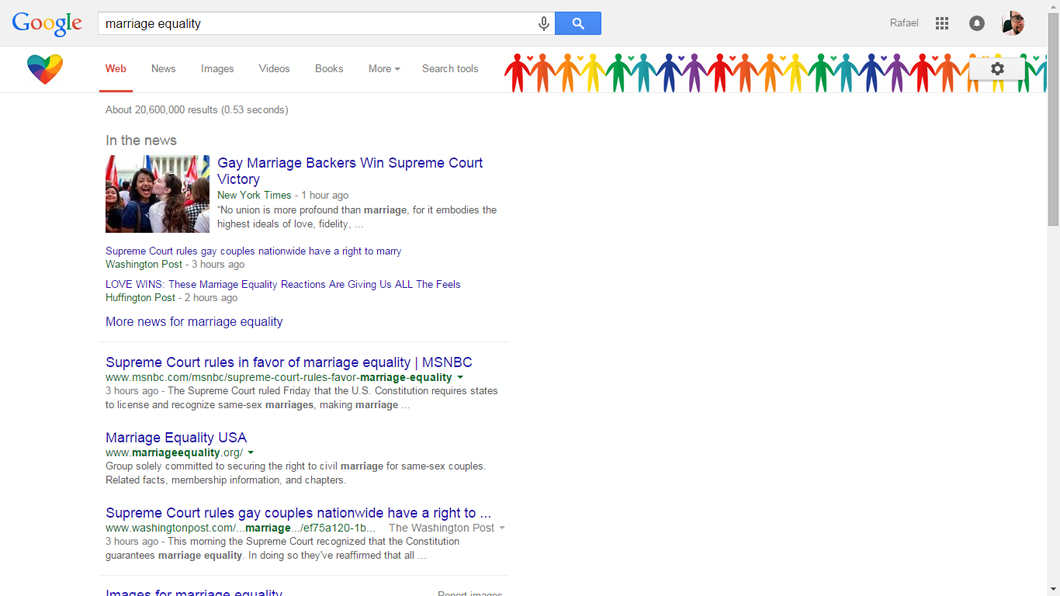Open the Videos search section
This screenshot has width=1060, height=596.
click(274, 69)
